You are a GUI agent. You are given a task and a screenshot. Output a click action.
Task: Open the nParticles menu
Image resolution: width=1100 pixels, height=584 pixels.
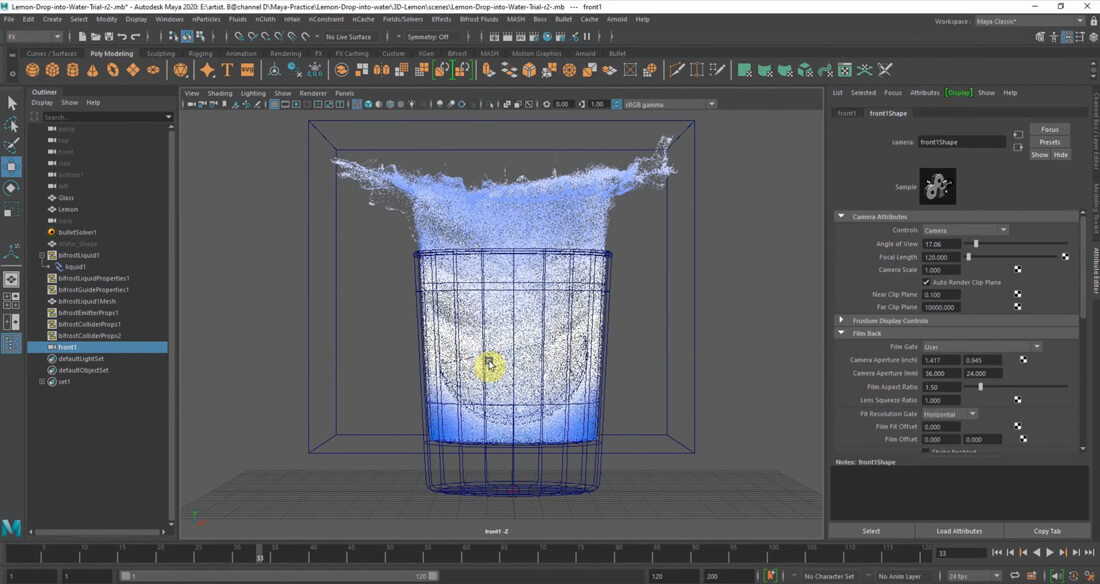(x=206, y=19)
